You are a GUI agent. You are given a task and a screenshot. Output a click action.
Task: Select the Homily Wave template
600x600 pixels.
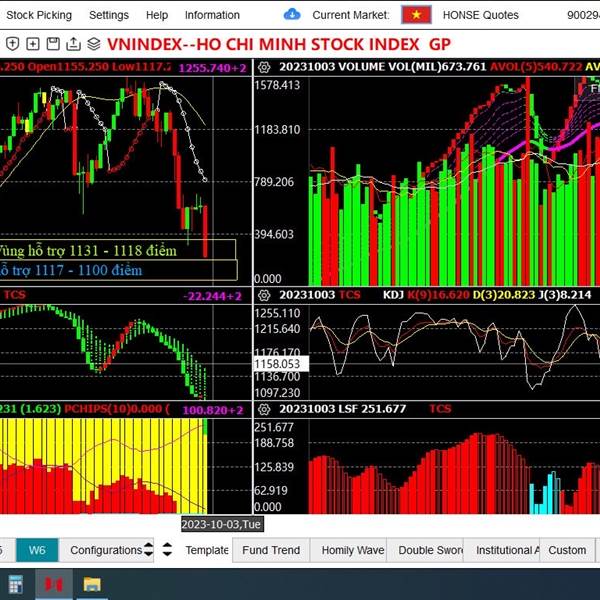pyautogui.click(x=348, y=550)
